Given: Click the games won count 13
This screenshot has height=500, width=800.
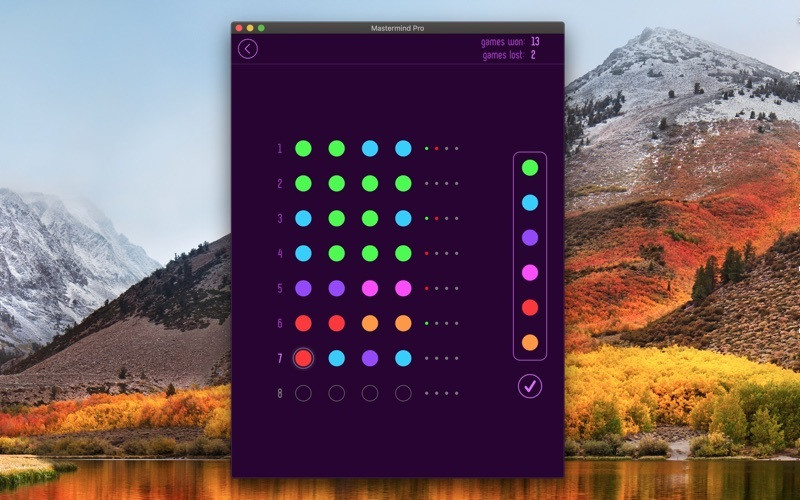Looking at the screenshot, I should click(535, 41).
